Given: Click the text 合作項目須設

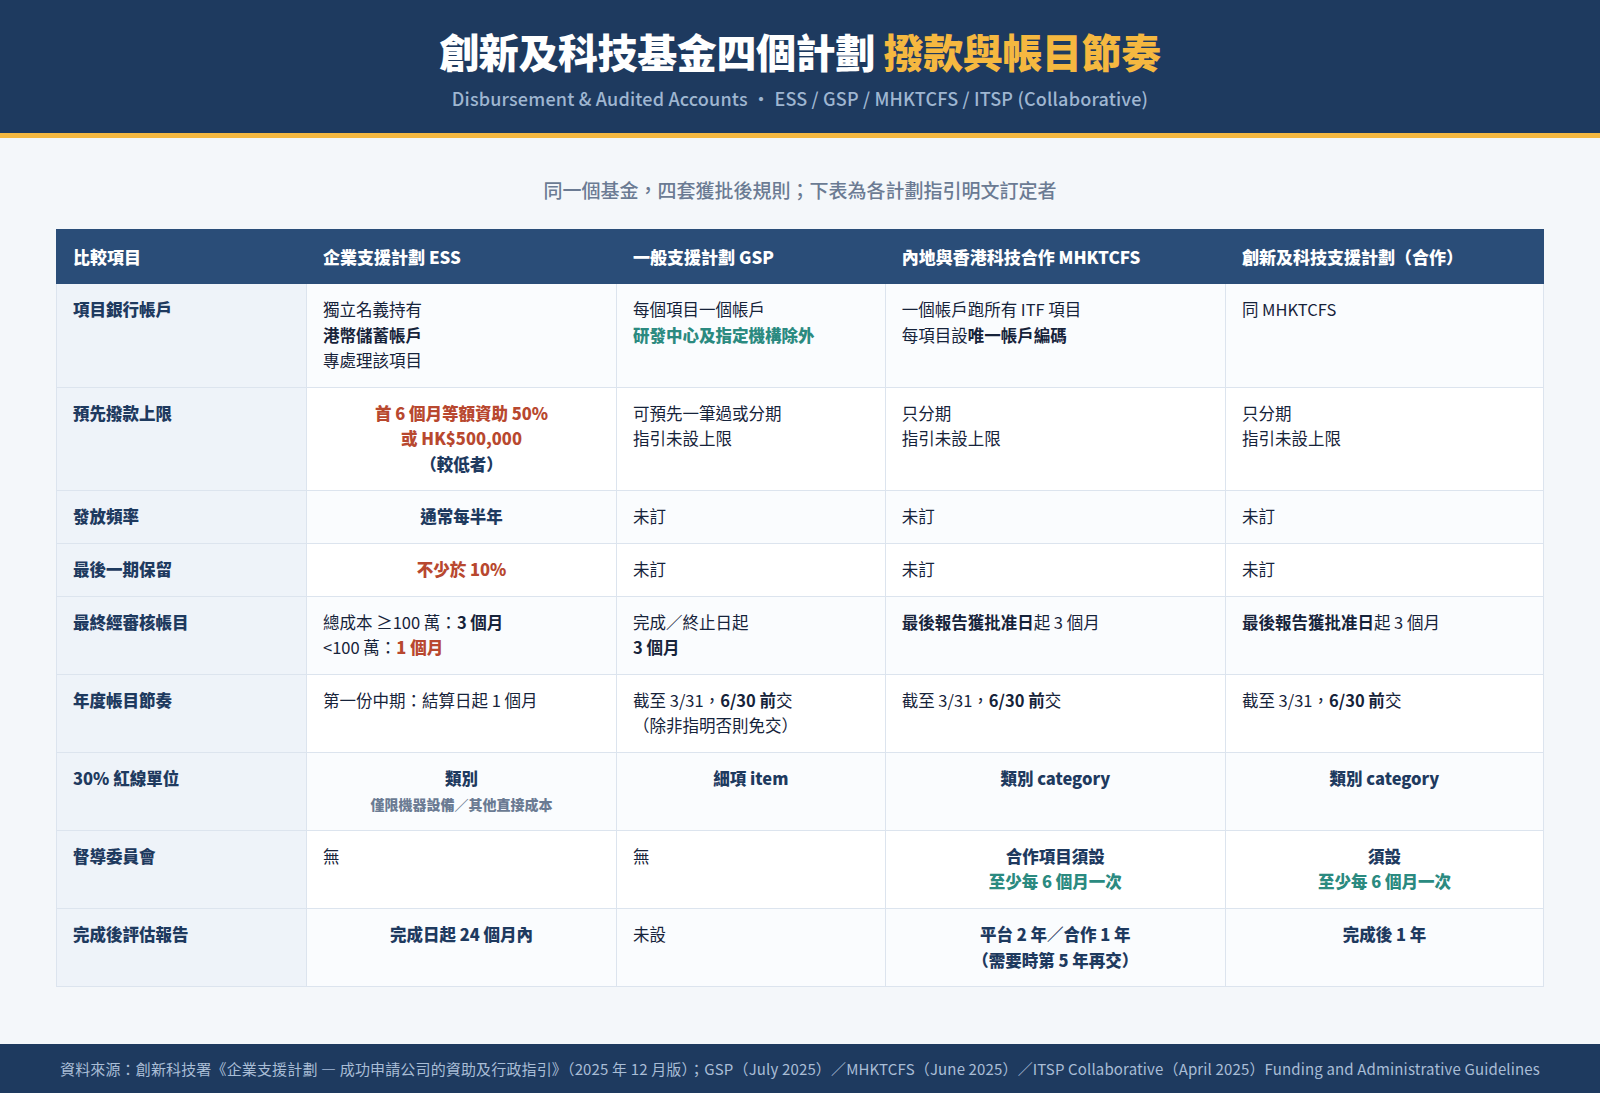Looking at the screenshot, I should [x=1055, y=857].
